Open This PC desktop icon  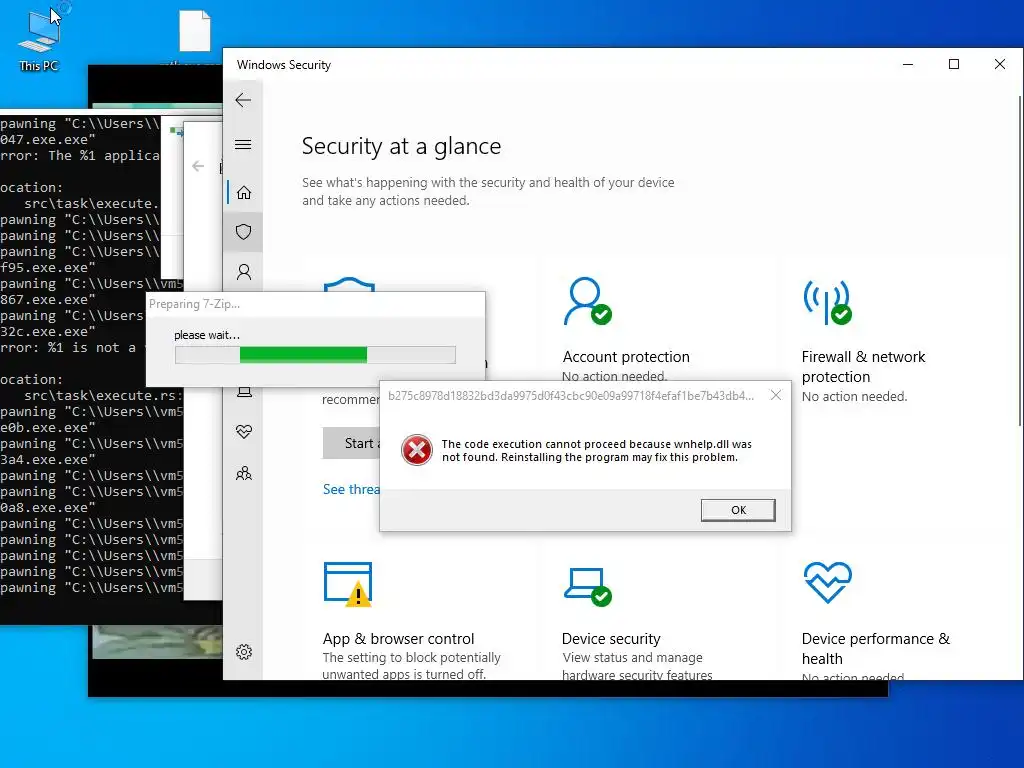39,40
